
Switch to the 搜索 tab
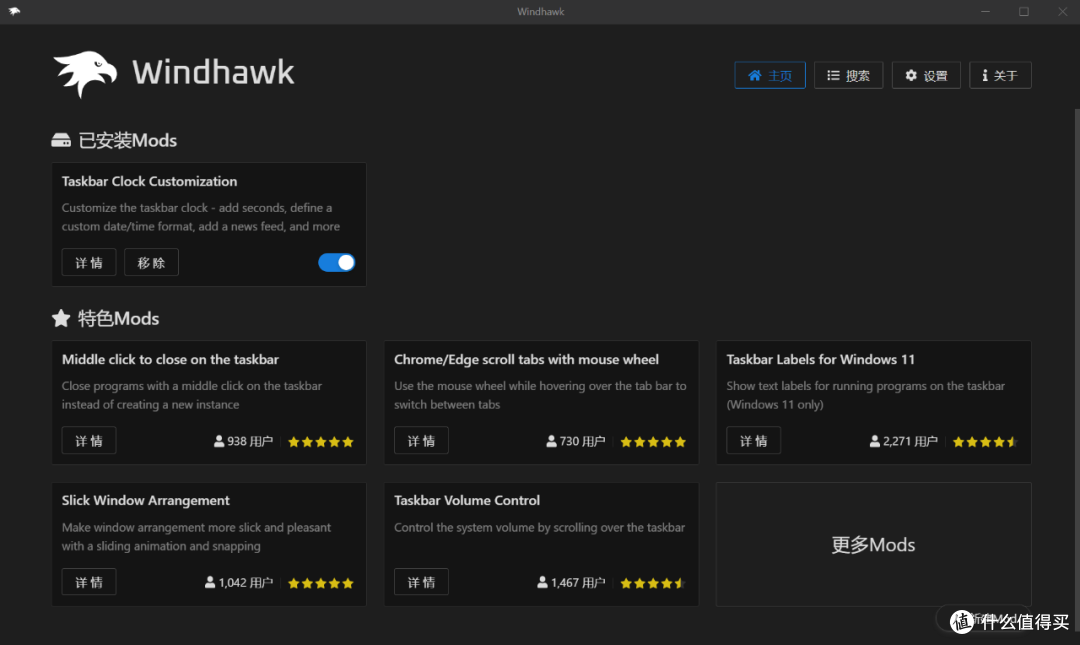[848, 74]
